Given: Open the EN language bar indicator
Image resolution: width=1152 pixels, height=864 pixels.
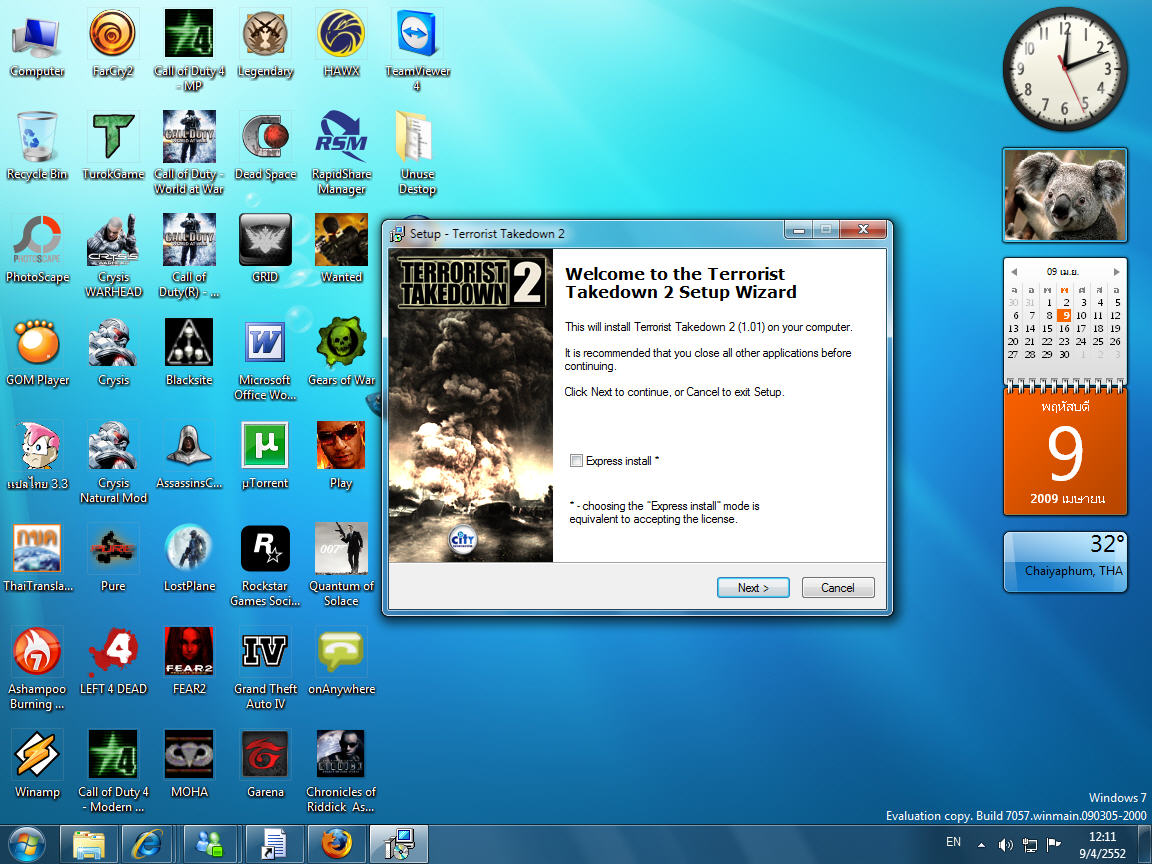Looking at the screenshot, I should (954, 842).
